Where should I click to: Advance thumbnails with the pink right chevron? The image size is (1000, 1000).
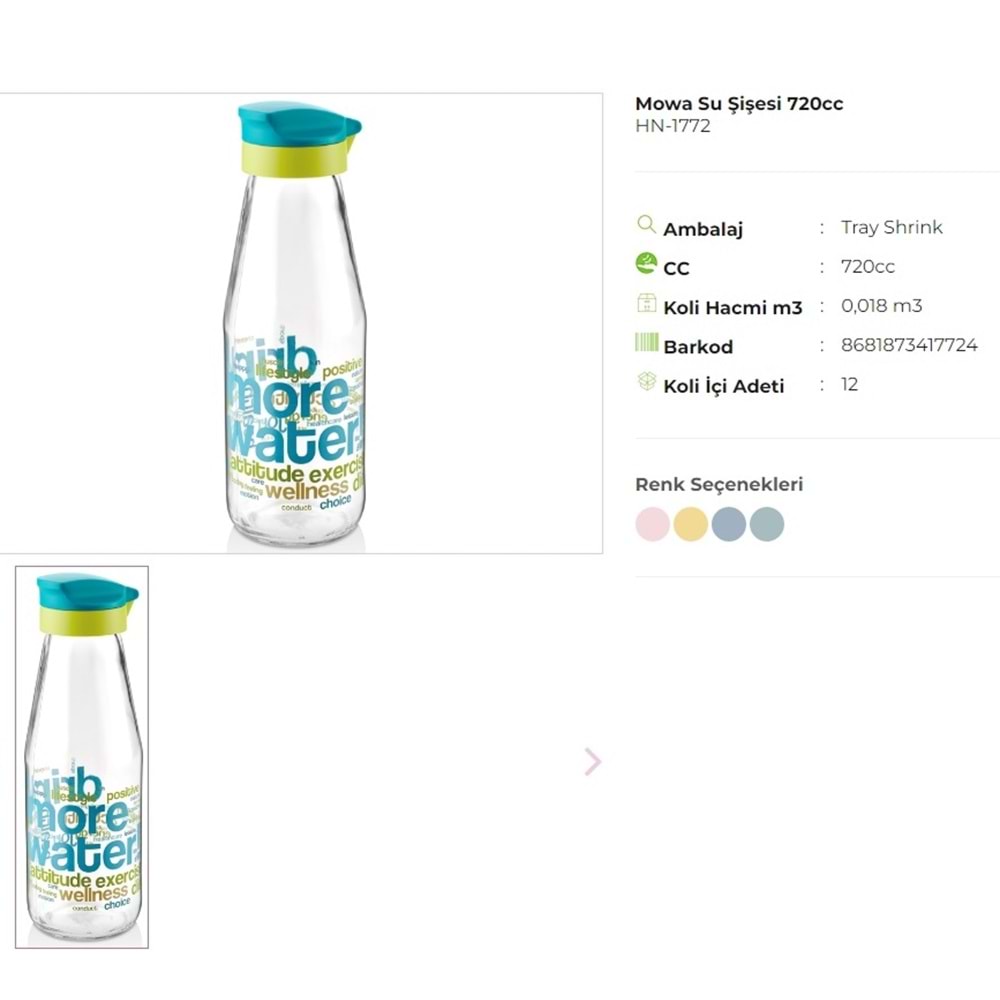pyautogui.click(x=592, y=761)
